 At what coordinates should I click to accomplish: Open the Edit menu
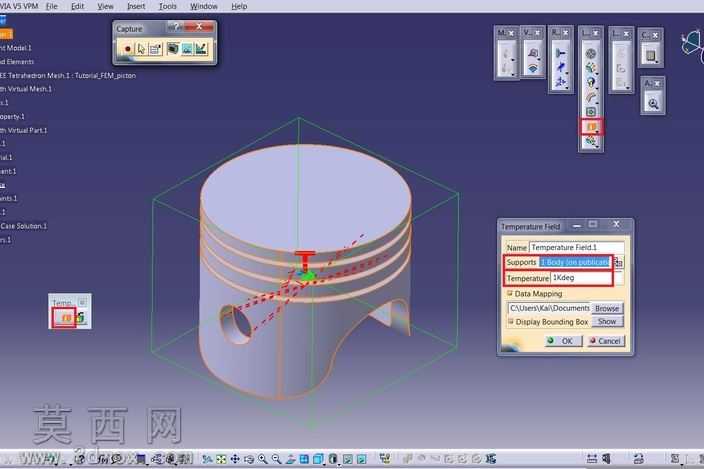click(78, 6)
